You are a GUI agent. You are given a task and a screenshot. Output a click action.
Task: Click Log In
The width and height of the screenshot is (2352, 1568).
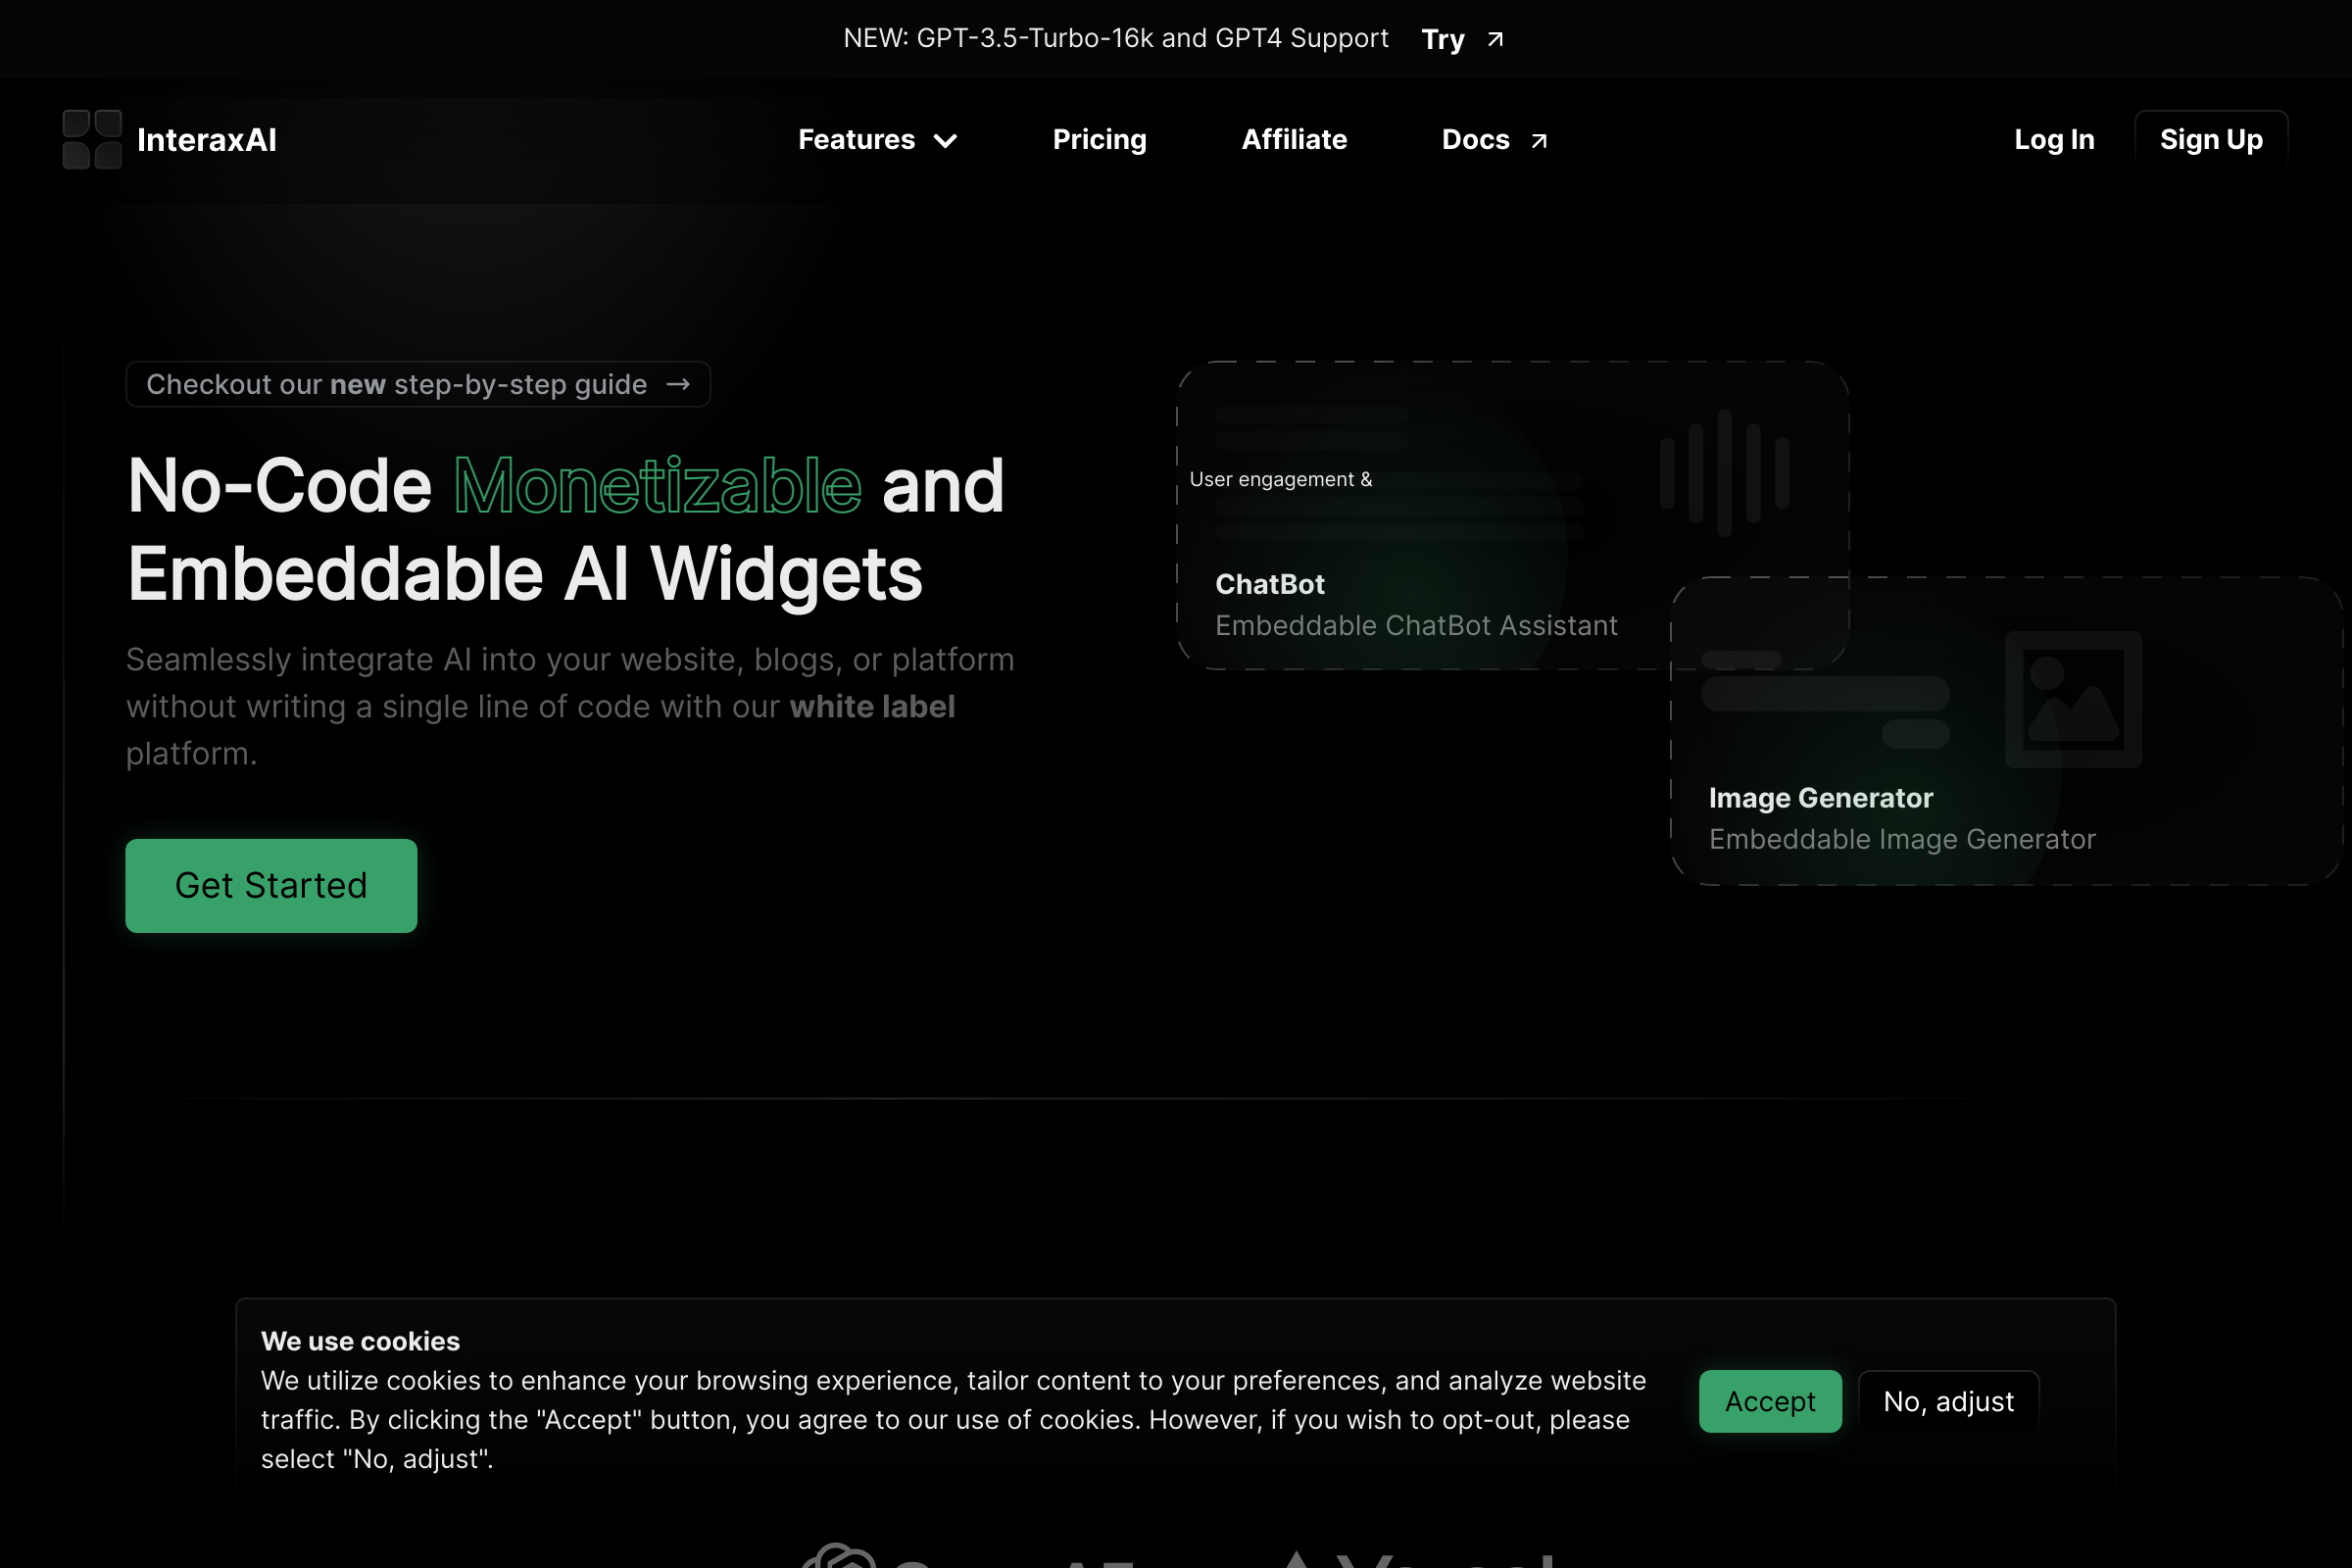(2053, 140)
